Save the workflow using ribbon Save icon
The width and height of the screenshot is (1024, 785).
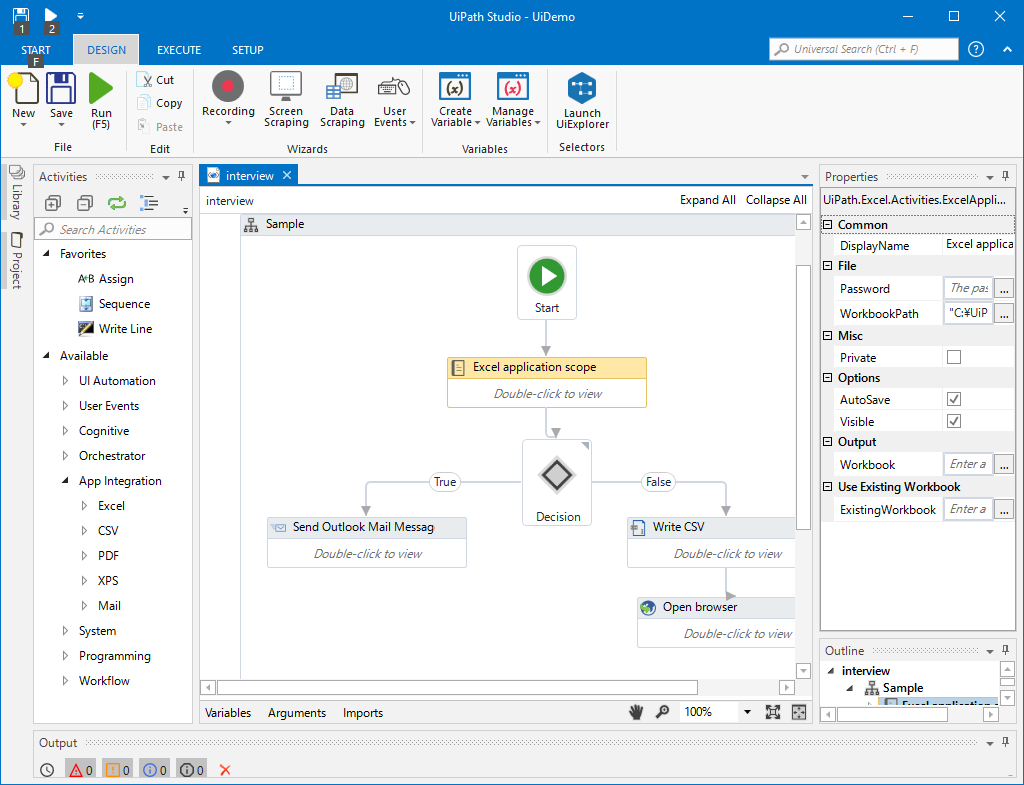pos(61,88)
